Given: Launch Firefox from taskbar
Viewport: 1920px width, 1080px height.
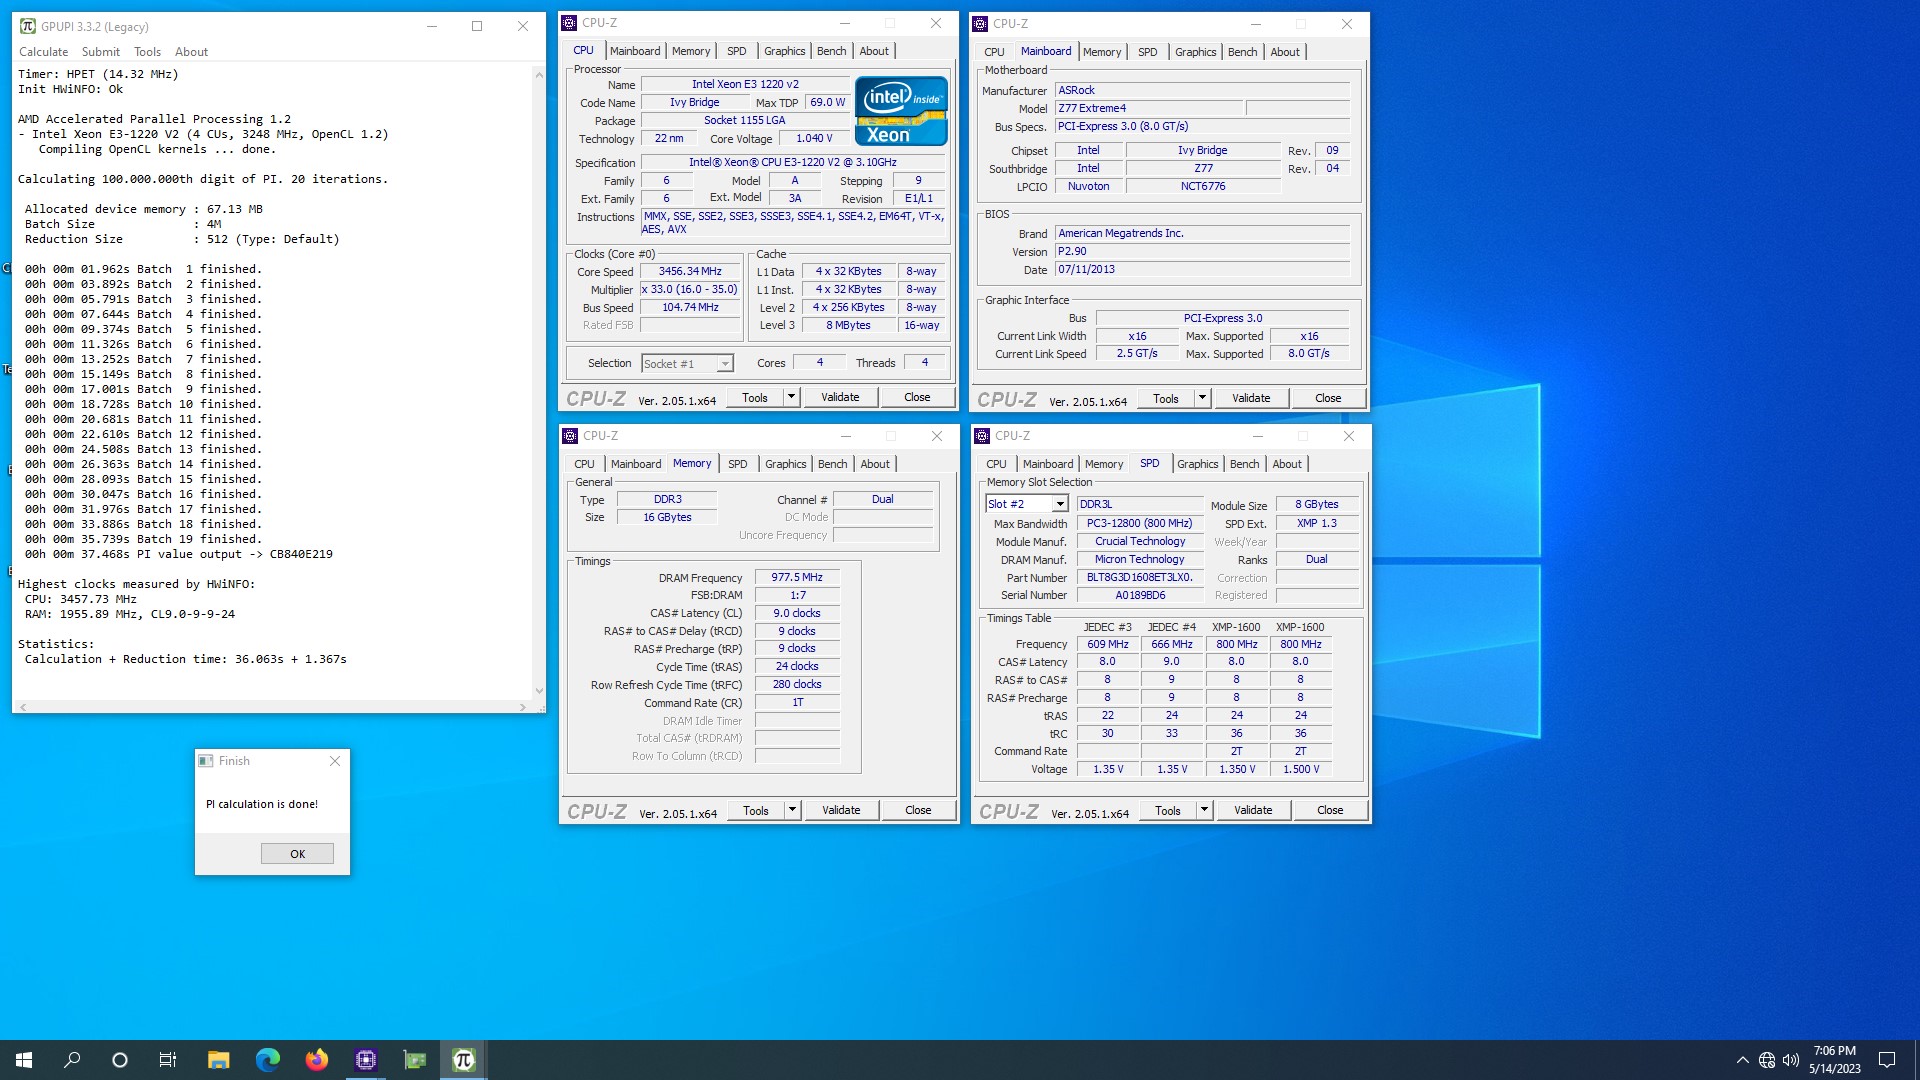Looking at the screenshot, I should click(316, 1060).
